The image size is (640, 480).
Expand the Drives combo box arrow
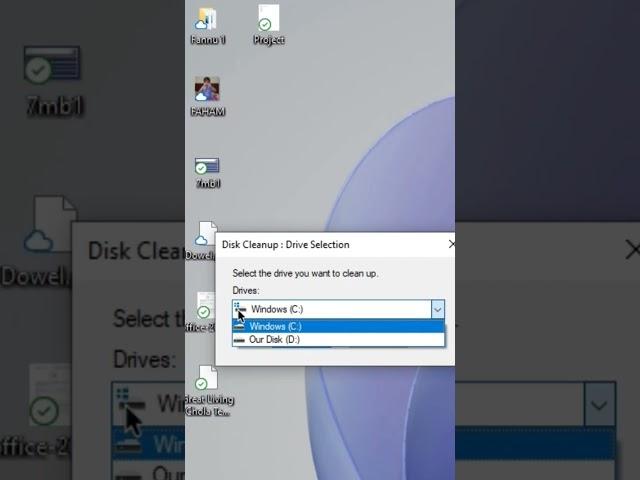click(438, 309)
